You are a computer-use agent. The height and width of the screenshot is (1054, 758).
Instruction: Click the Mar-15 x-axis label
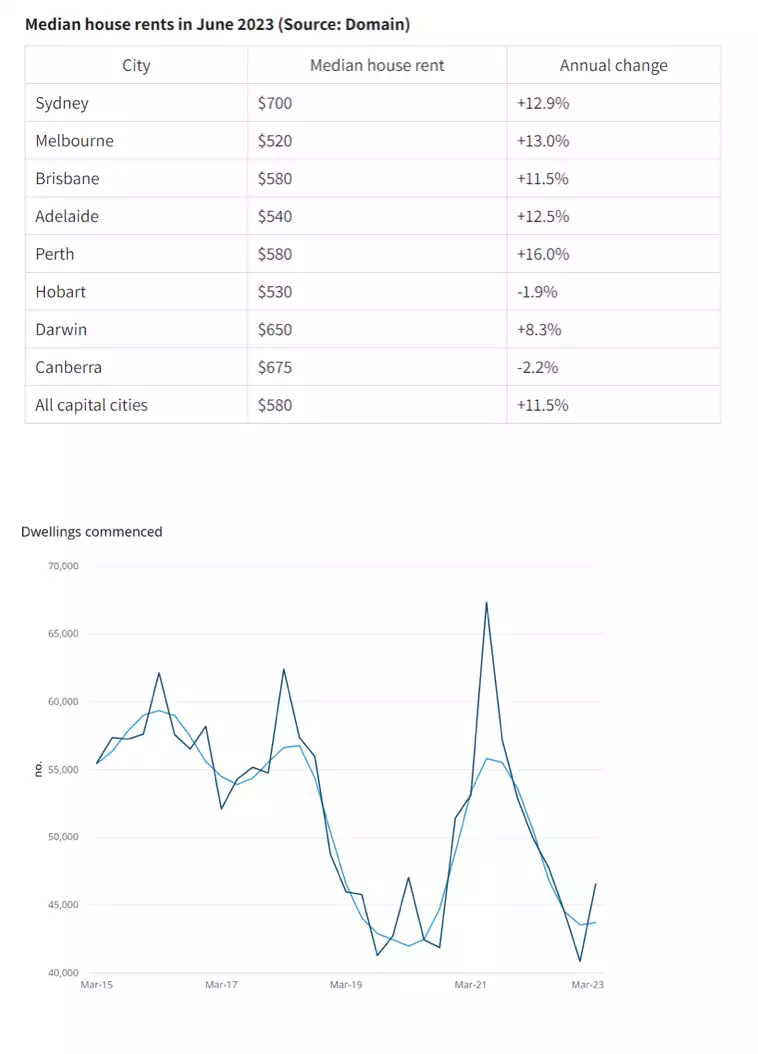coord(96,985)
